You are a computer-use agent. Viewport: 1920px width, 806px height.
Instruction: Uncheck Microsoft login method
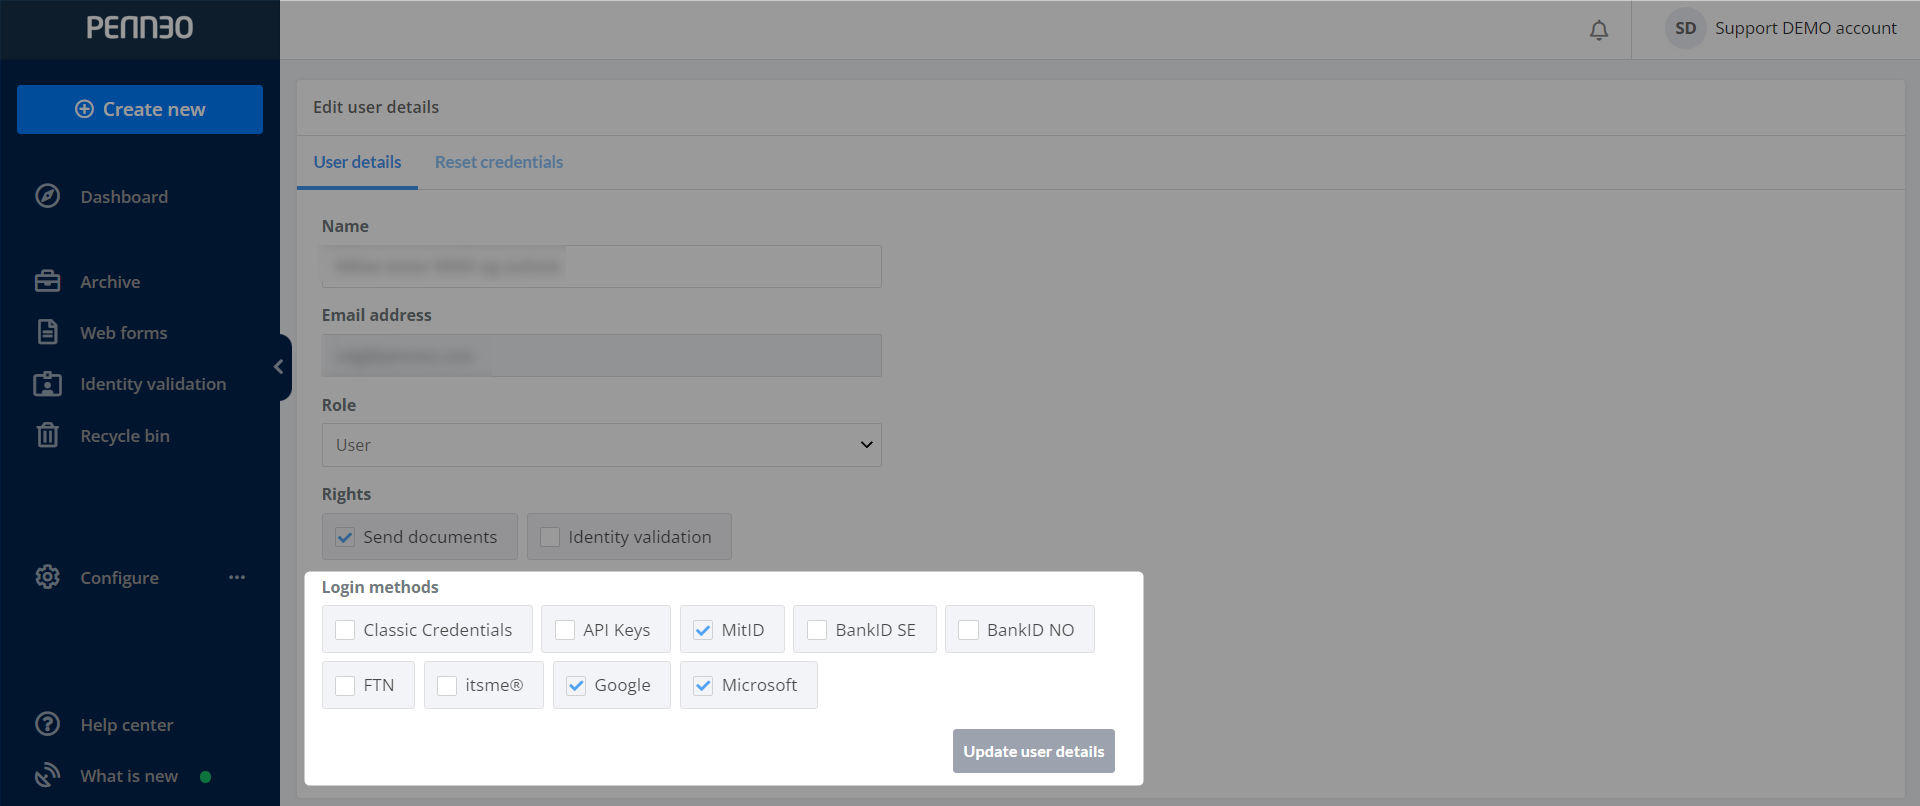703,685
